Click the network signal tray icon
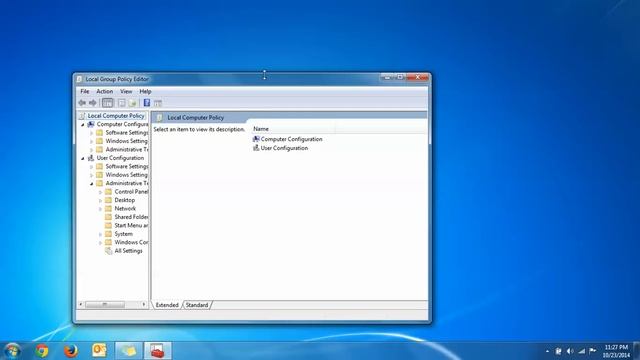Viewport: 640px width, 360px height. (x=582, y=351)
